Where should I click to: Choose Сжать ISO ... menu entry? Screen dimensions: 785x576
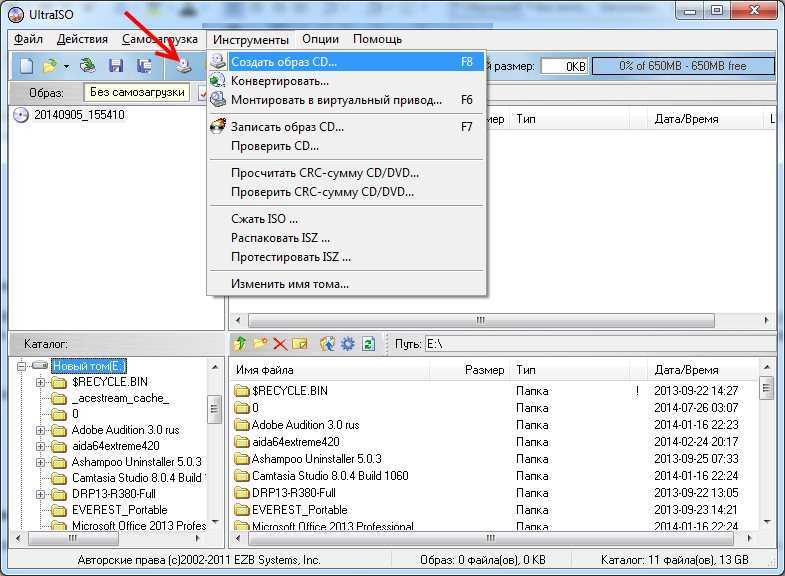click(346, 219)
